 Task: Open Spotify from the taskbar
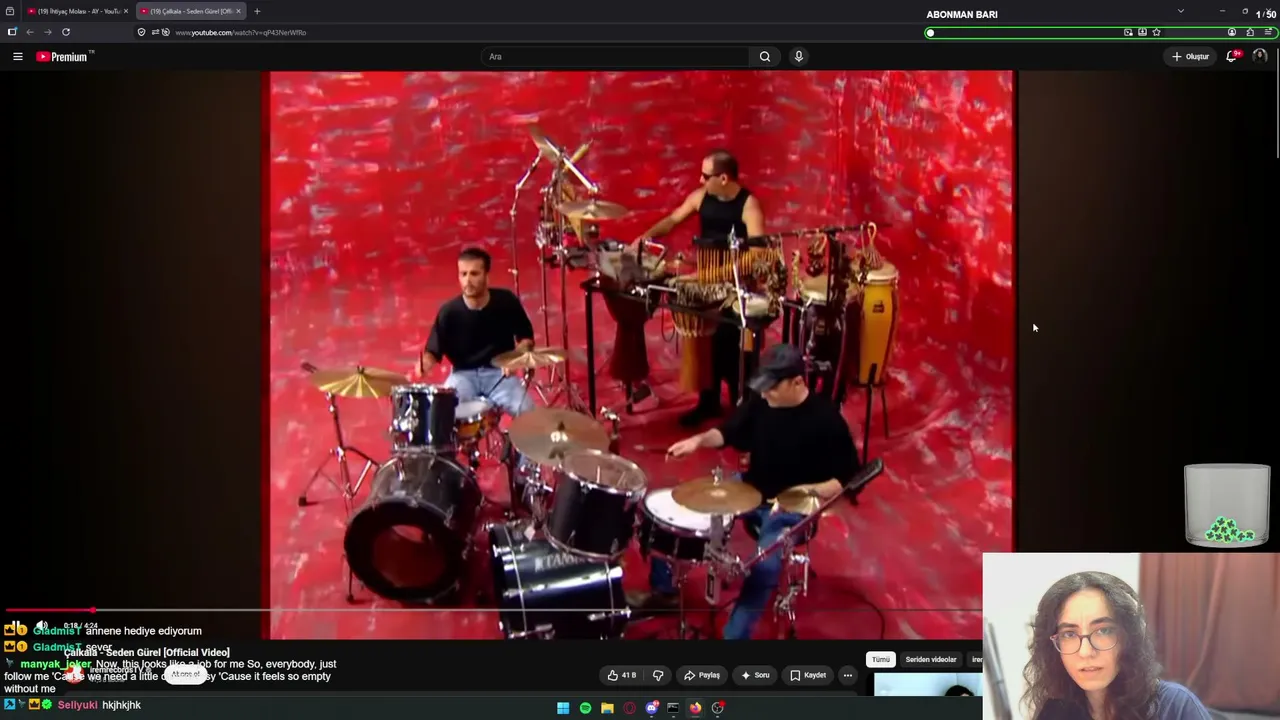point(585,708)
